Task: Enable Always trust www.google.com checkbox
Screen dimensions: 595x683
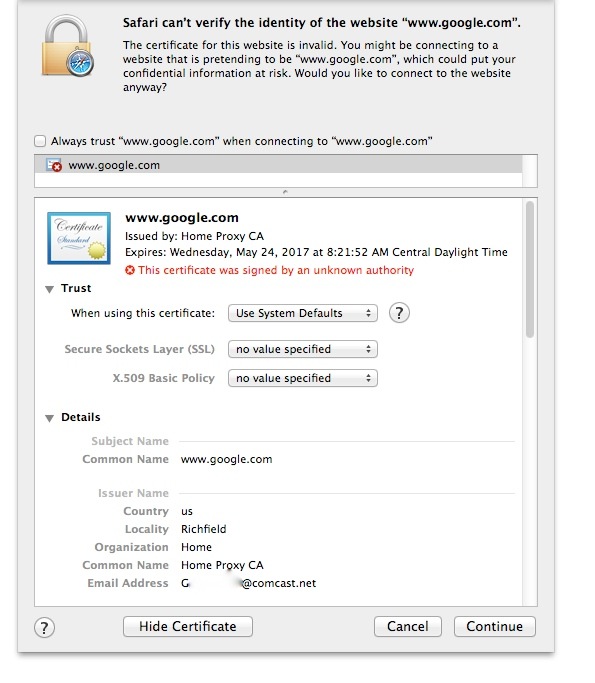Action: (40, 141)
